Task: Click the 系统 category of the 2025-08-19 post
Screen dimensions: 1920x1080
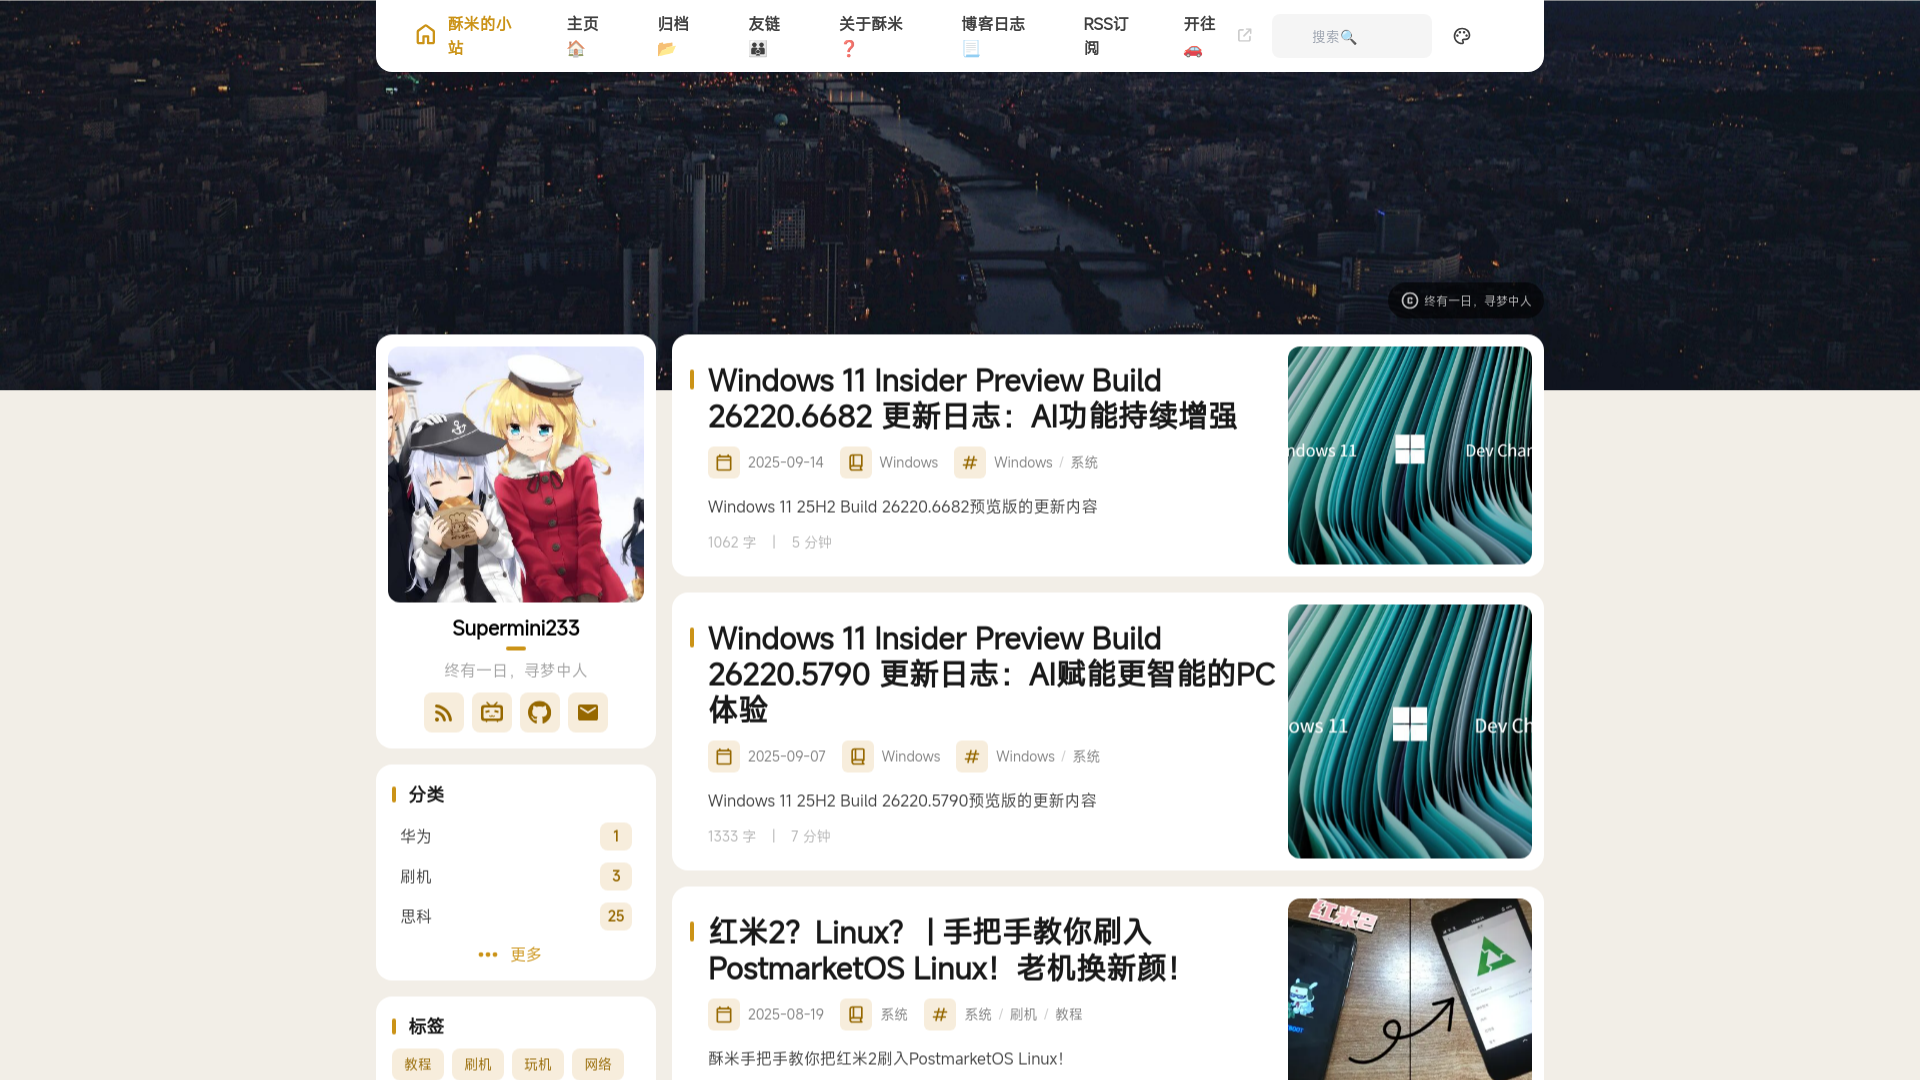Action: coord(894,1015)
